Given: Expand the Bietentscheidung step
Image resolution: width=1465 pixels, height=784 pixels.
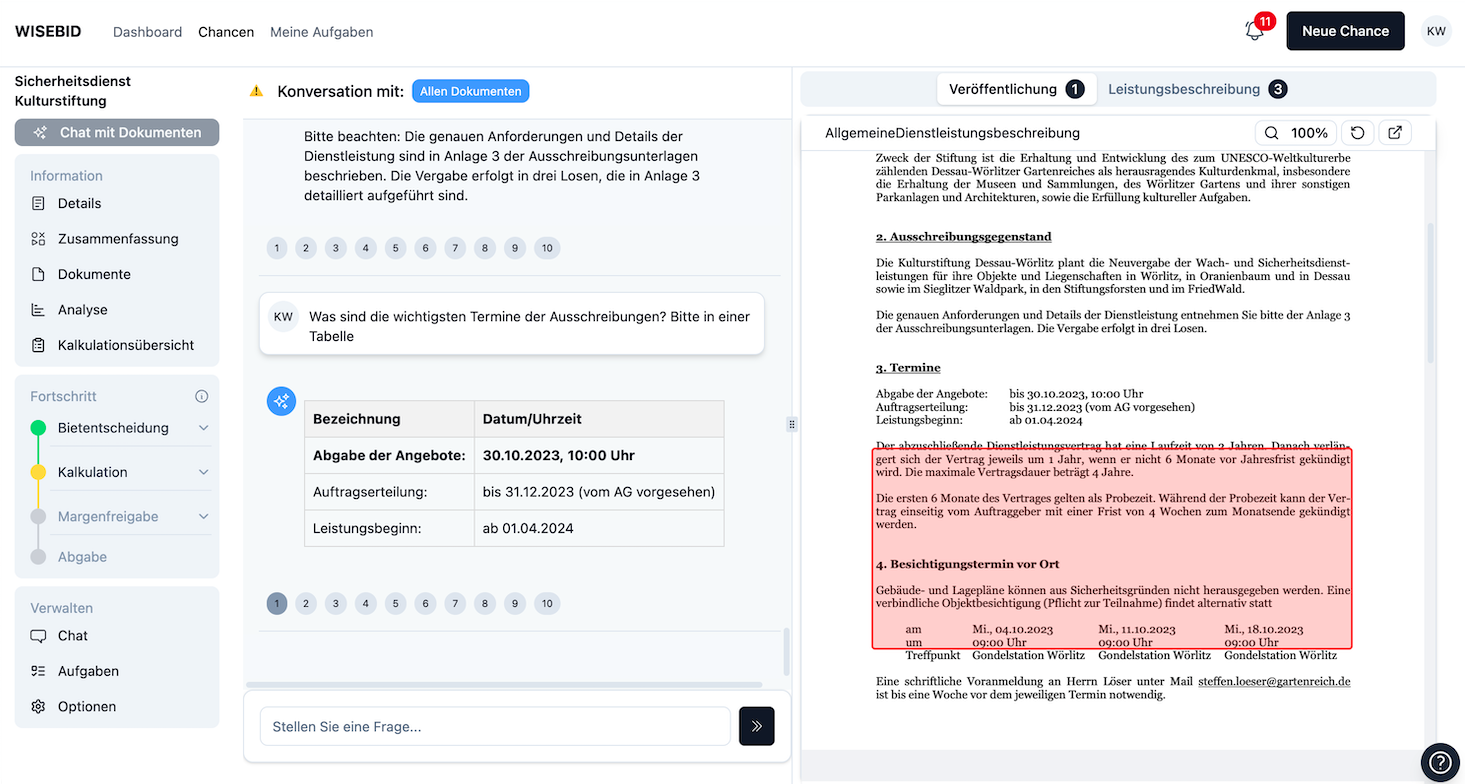Looking at the screenshot, I should 204,428.
